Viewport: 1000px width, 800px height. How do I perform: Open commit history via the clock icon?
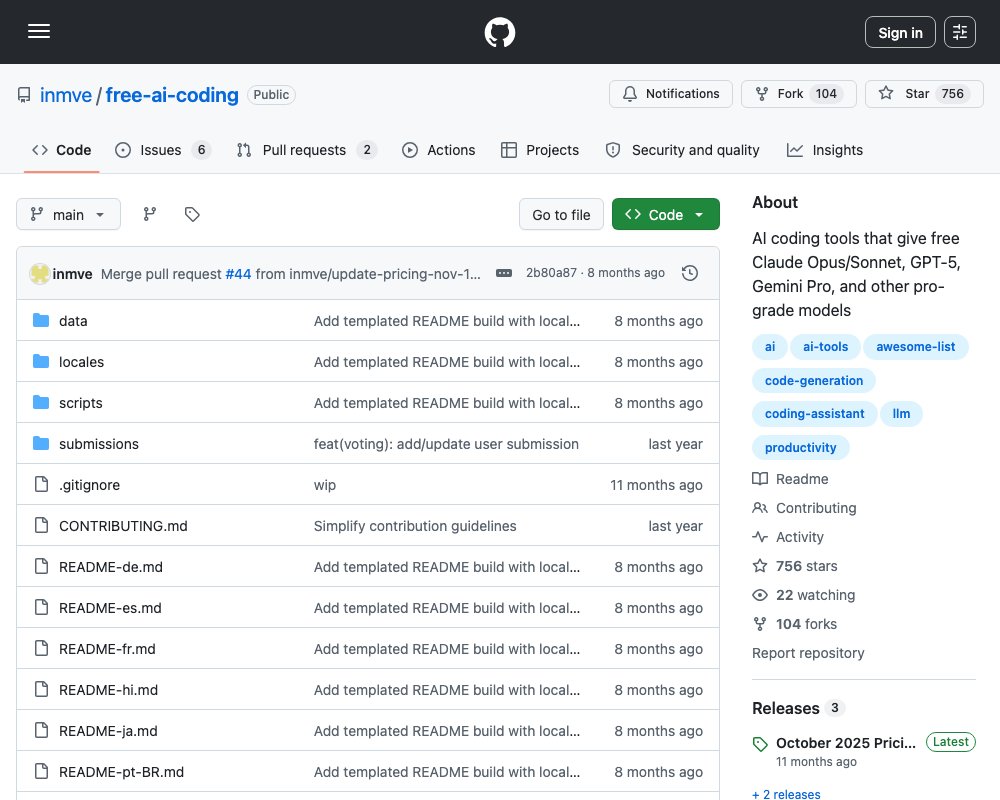pyautogui.click(x=689, y=273)
